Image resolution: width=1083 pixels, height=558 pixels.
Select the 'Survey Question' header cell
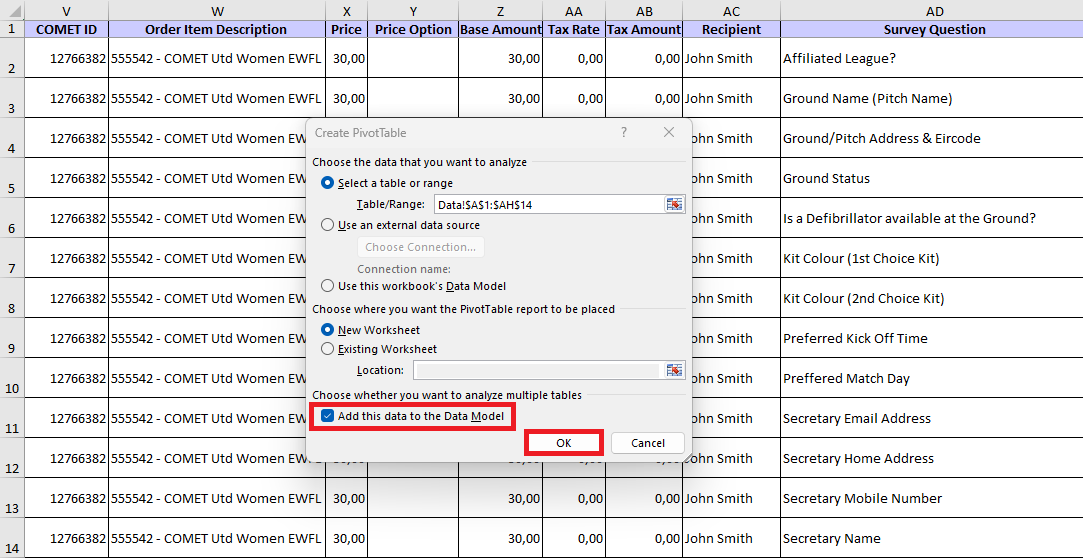point(934,29)
